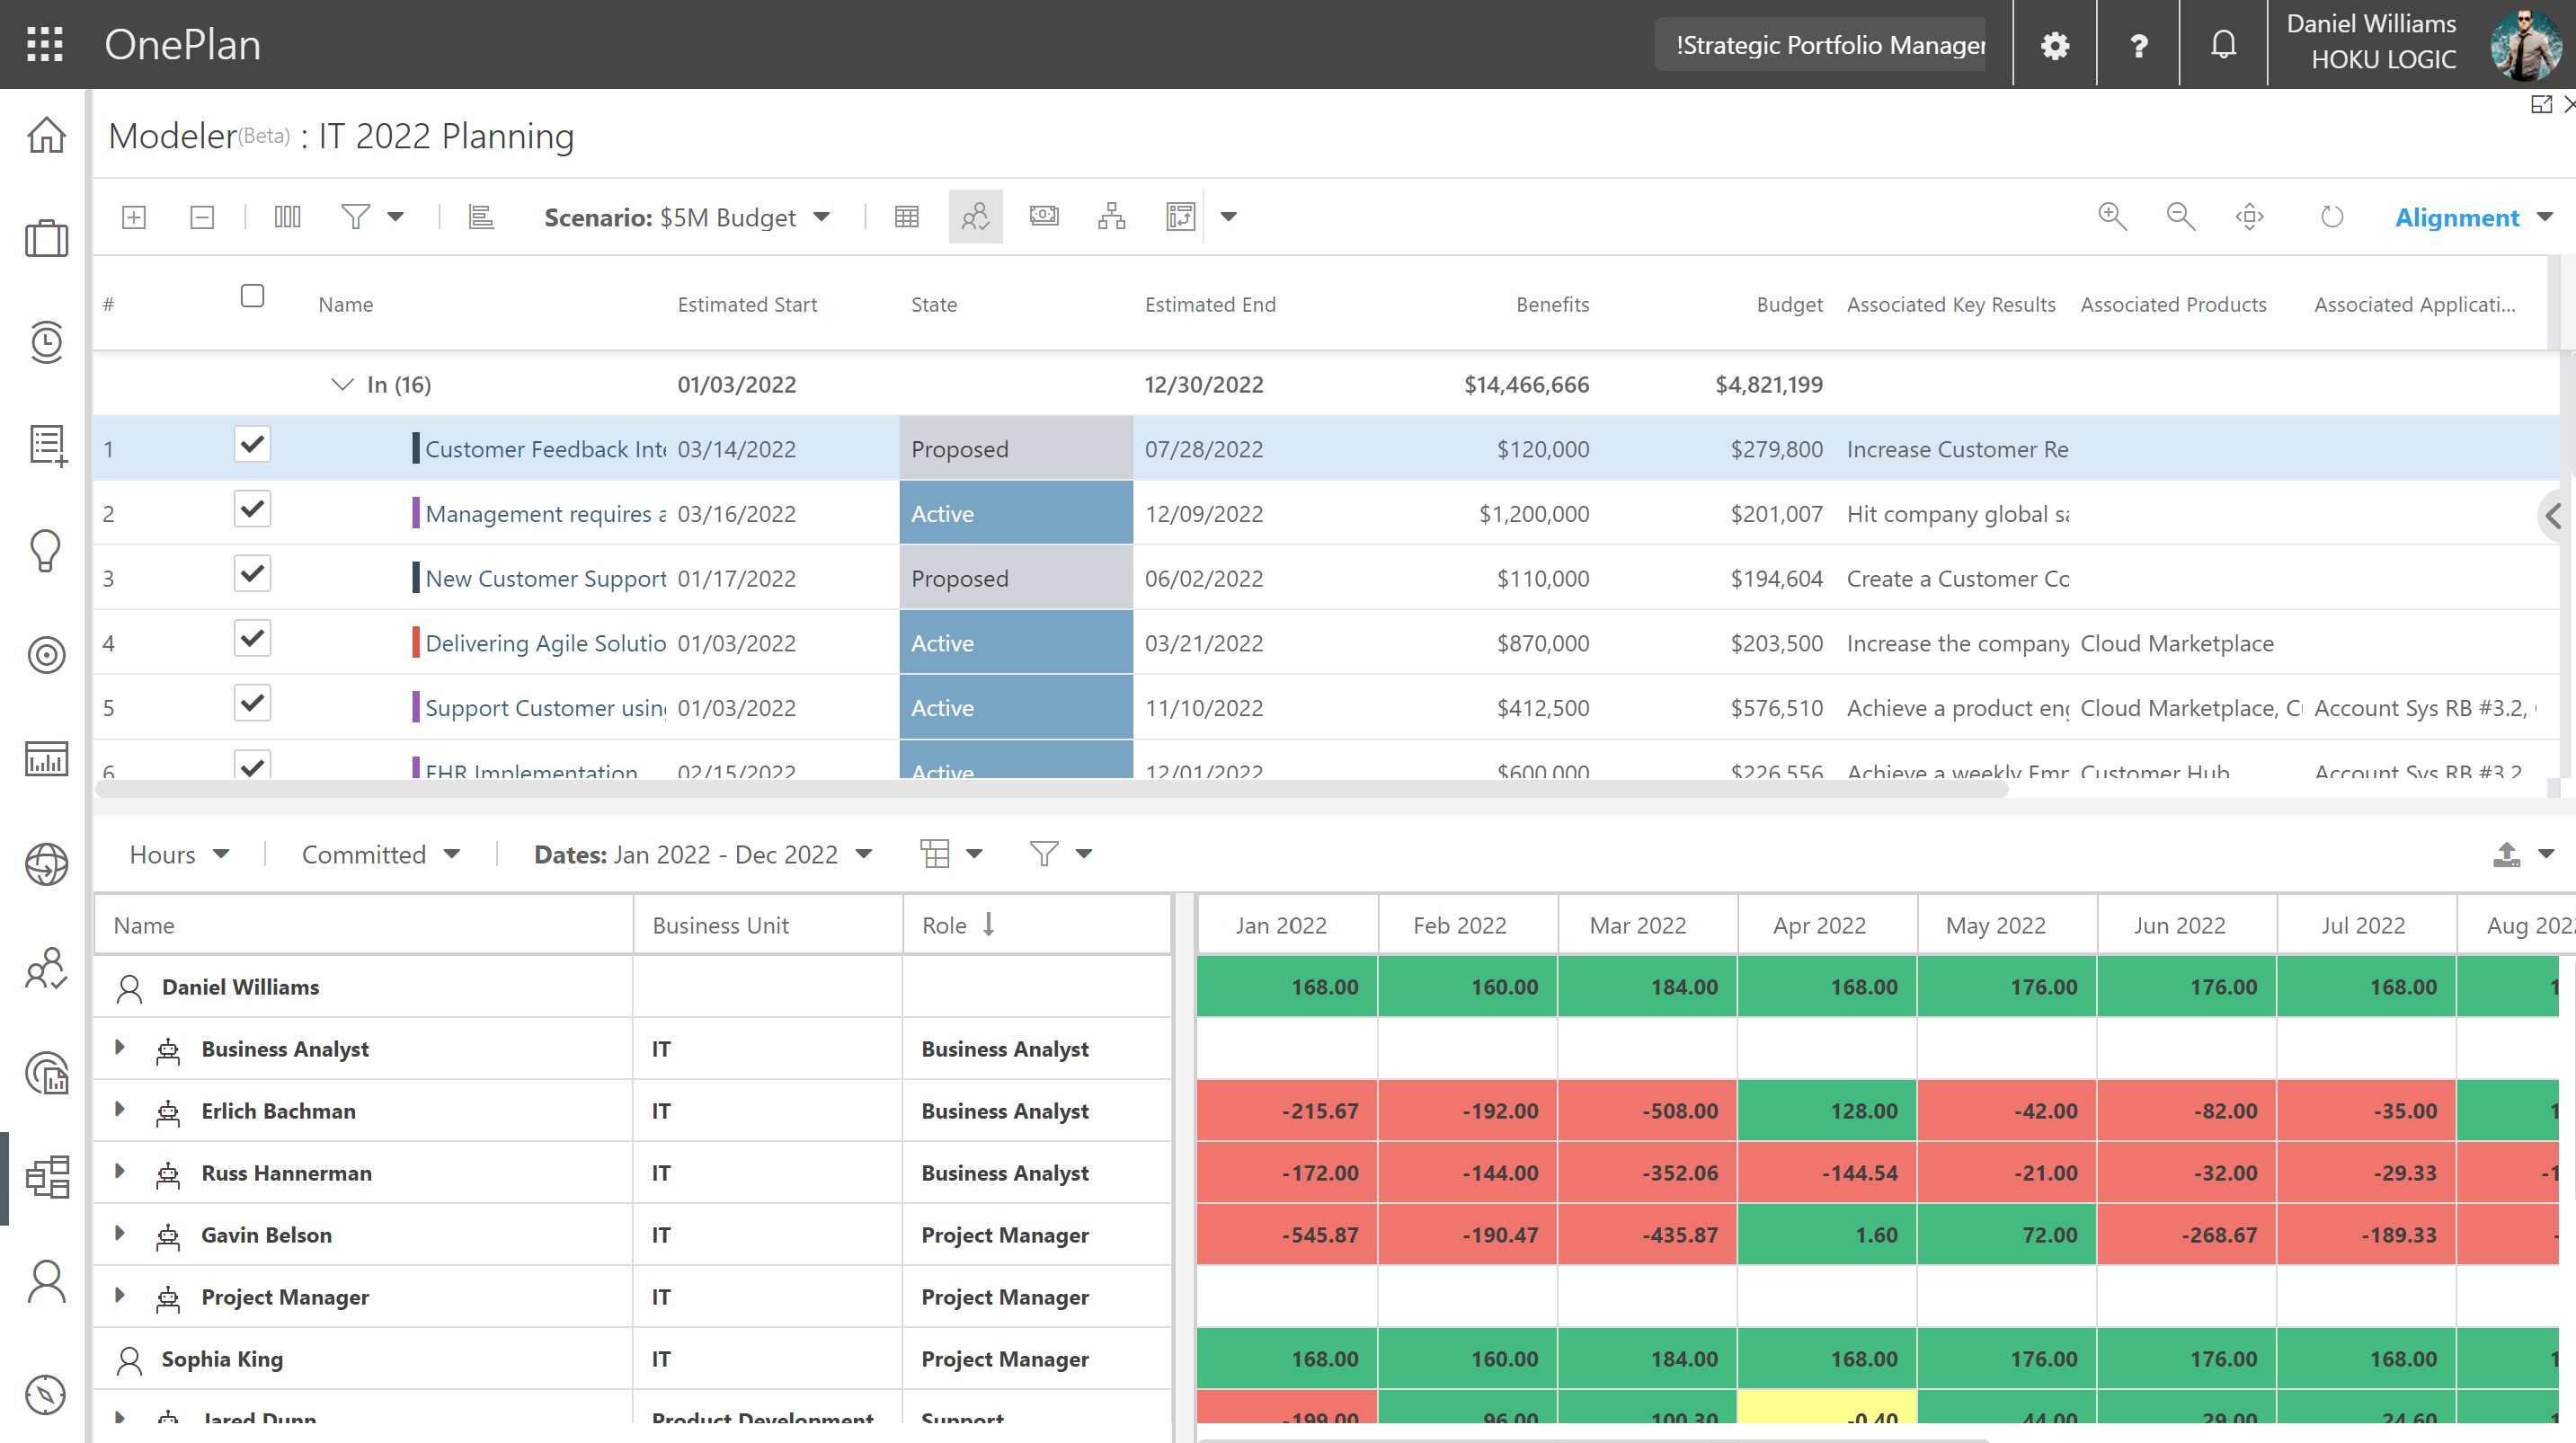Open the hierarchy org chart view icon
Viewport: 2576px width, 1443px height.
(x=1111, y=216)
